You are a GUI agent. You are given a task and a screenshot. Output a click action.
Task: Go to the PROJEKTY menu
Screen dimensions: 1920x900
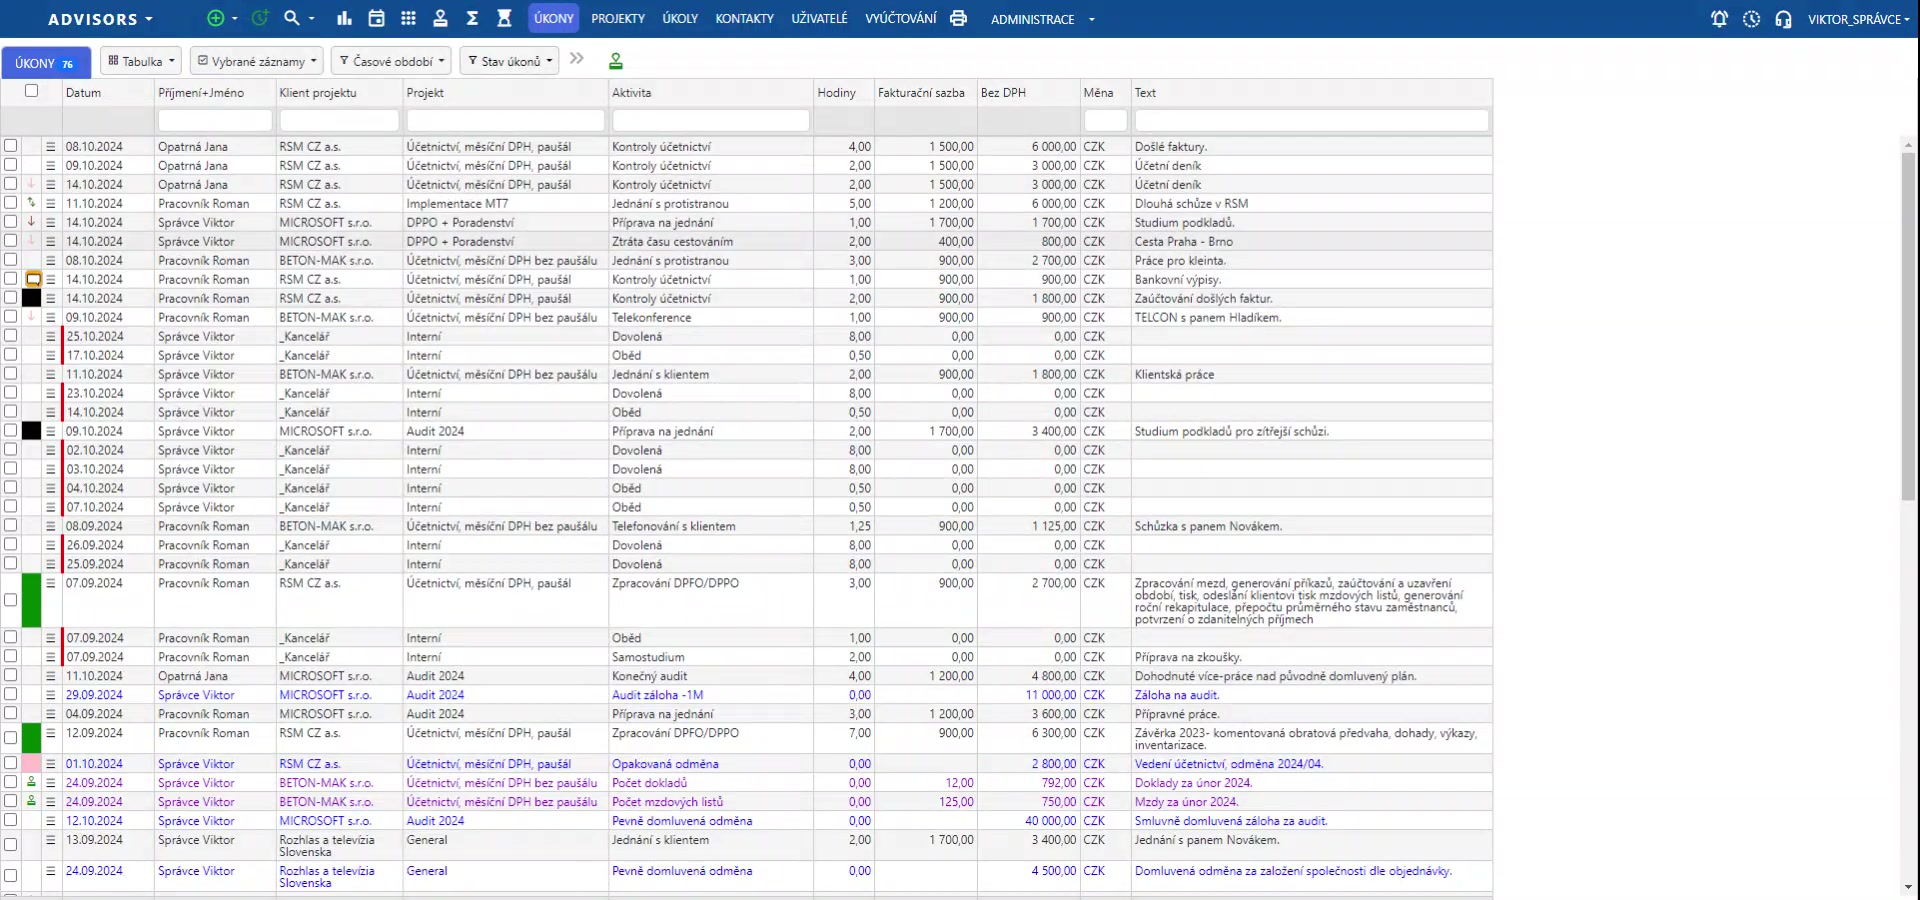[x=617, y=19]
